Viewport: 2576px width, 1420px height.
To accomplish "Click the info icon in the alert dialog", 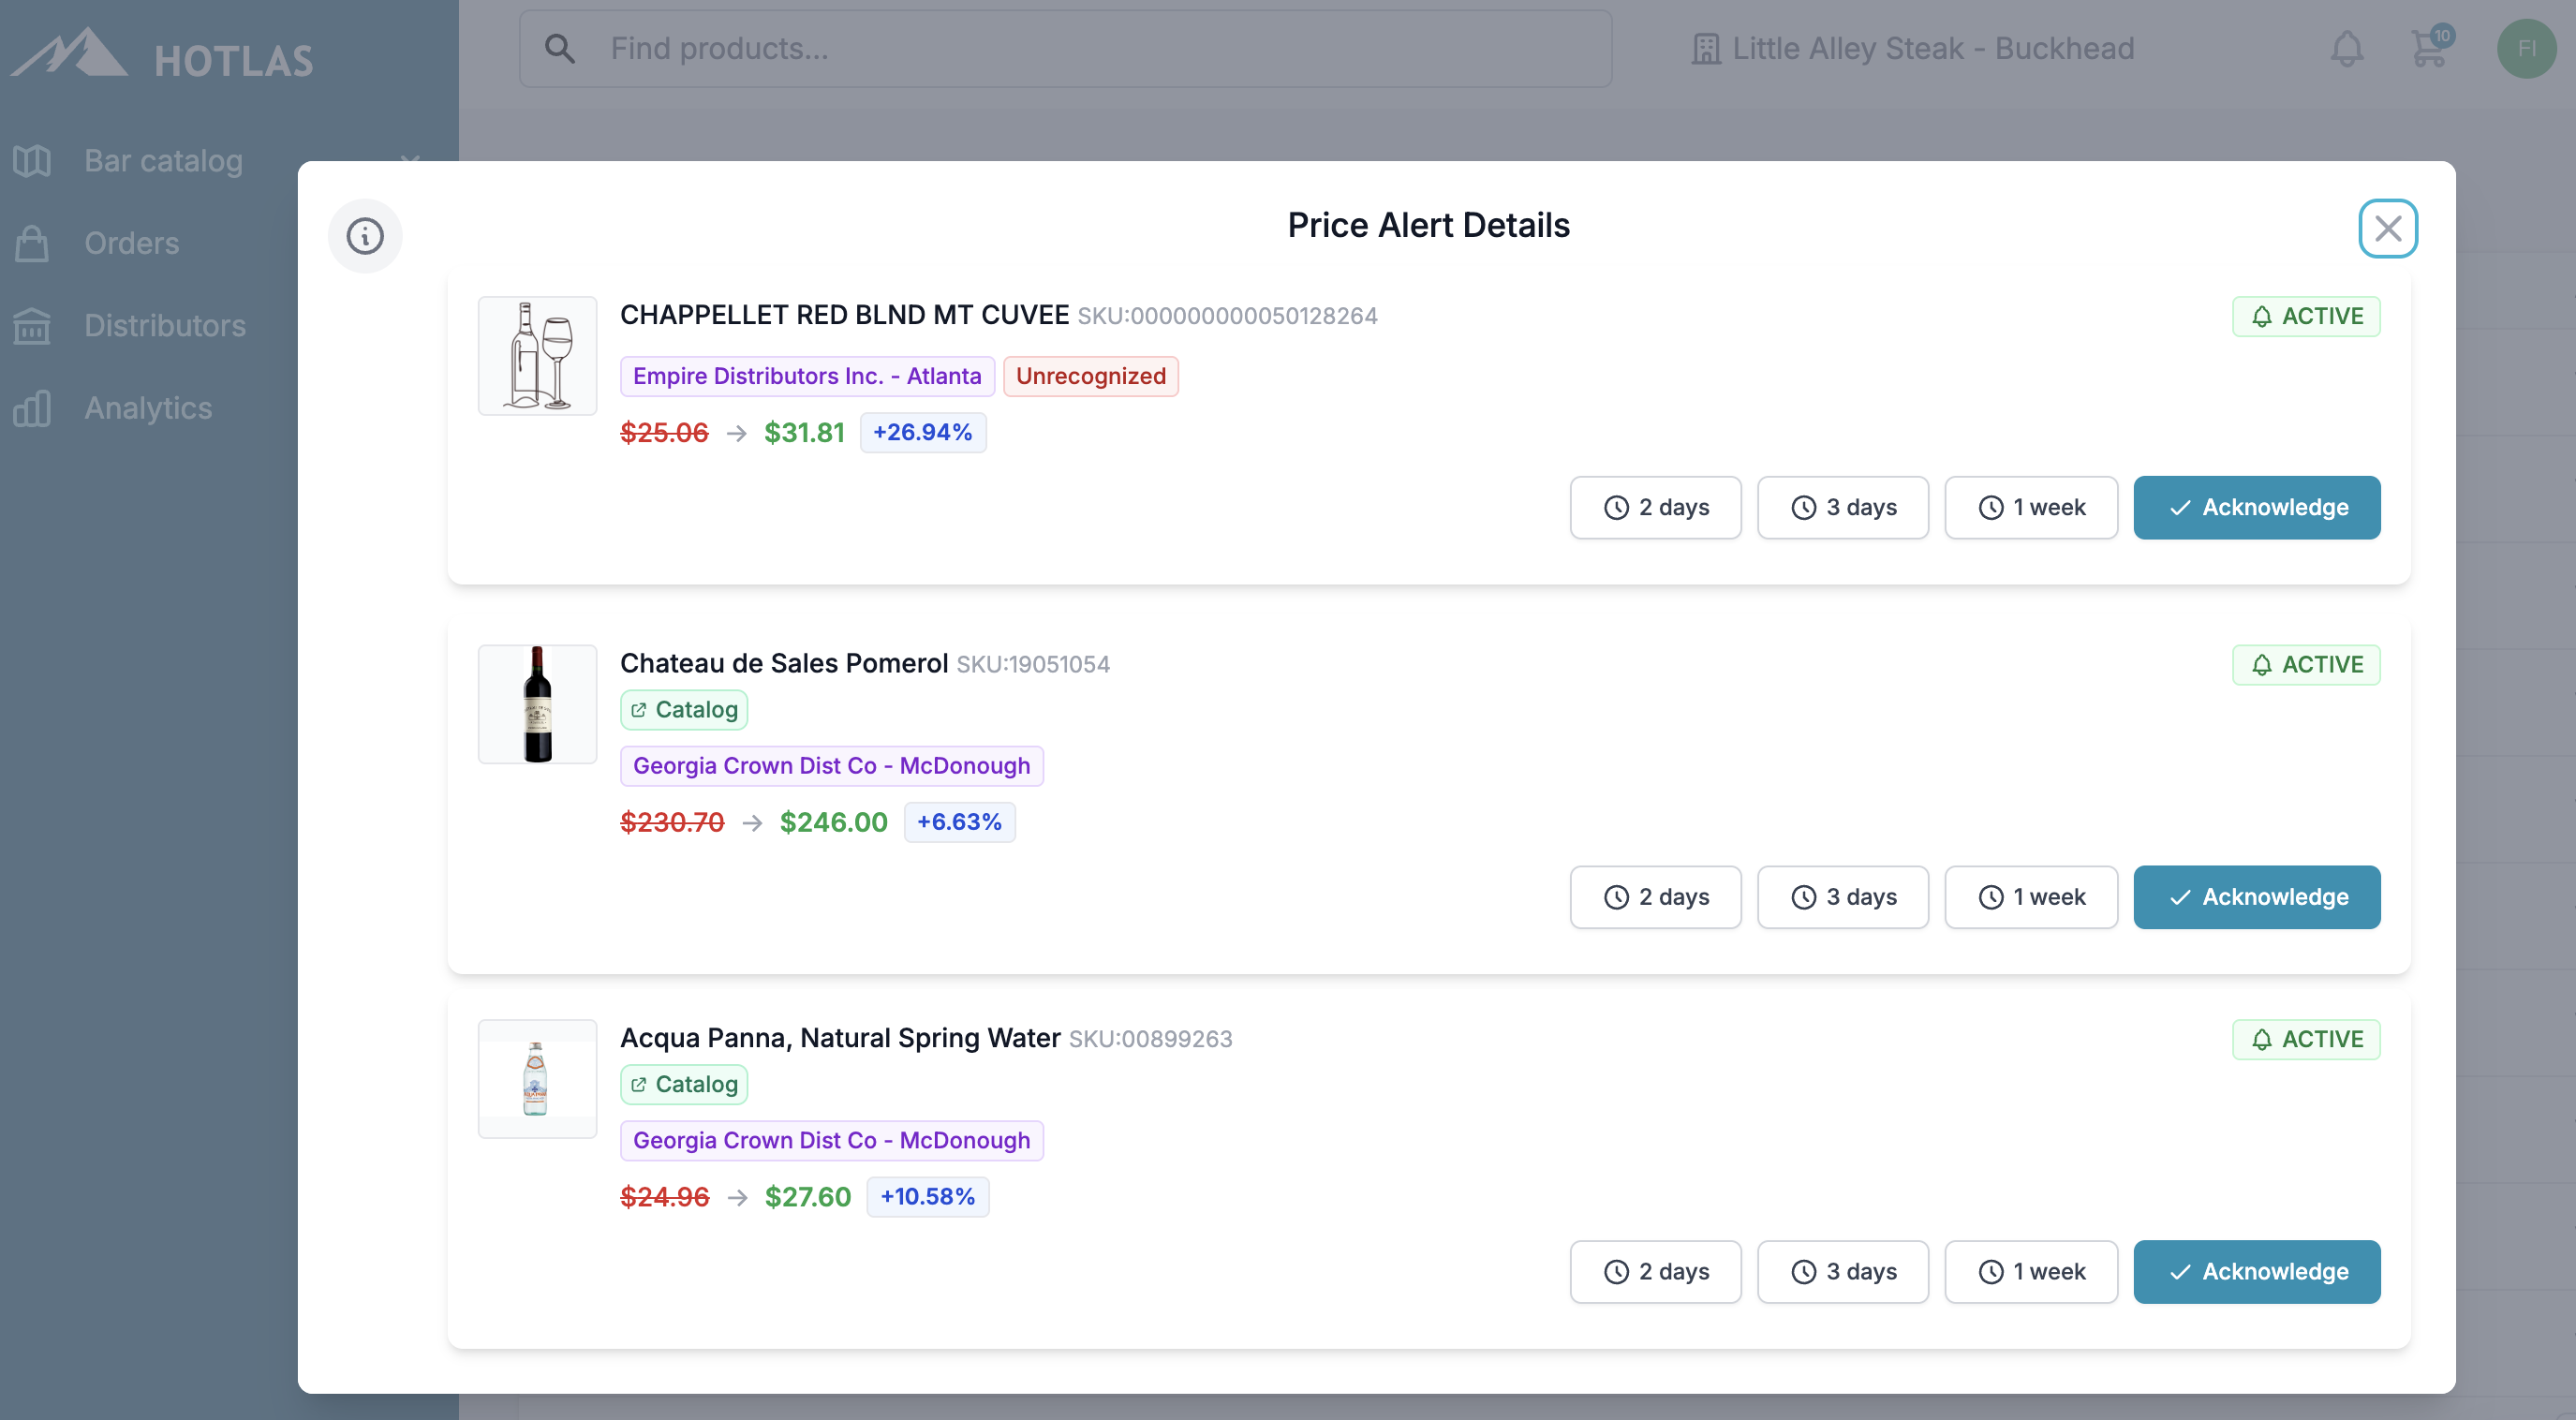I will tap(364, 236).
